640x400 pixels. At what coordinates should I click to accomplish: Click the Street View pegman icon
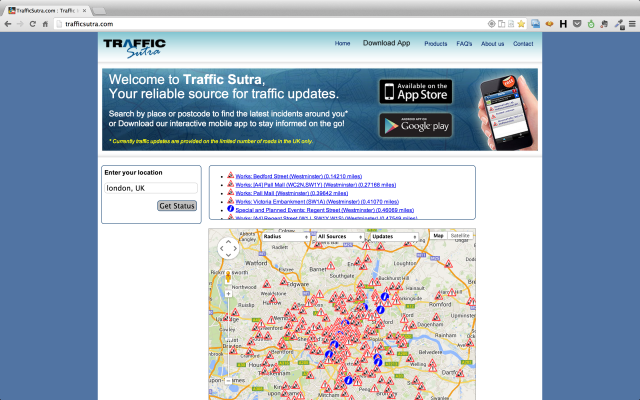click(x=228, y=277)
